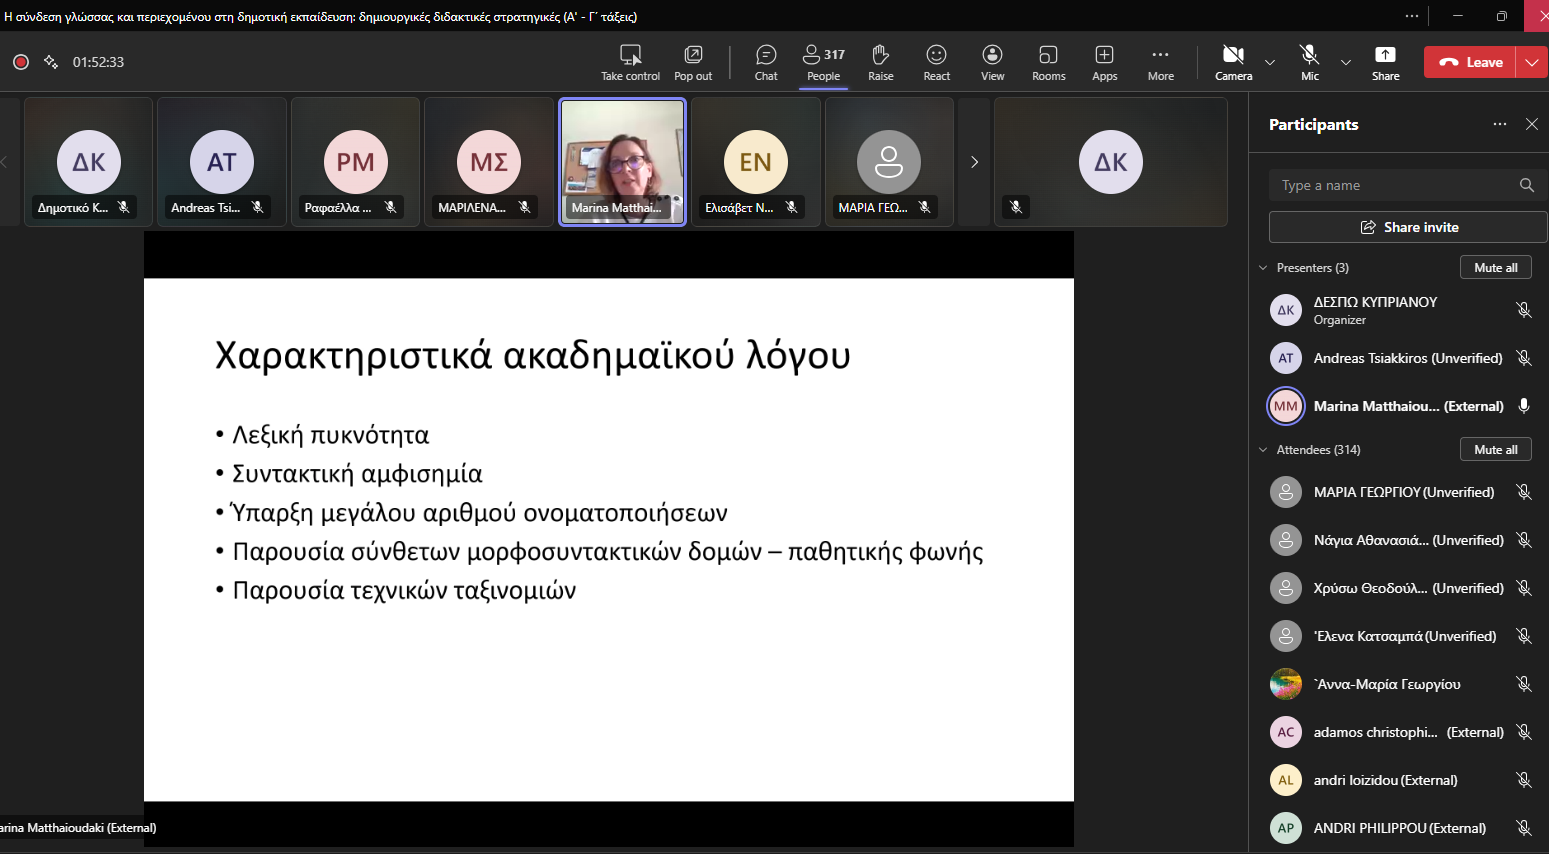This screenshot has width=1549, height=854.
Task: Unmute the Mic
Action: [x=1309, y=62]
